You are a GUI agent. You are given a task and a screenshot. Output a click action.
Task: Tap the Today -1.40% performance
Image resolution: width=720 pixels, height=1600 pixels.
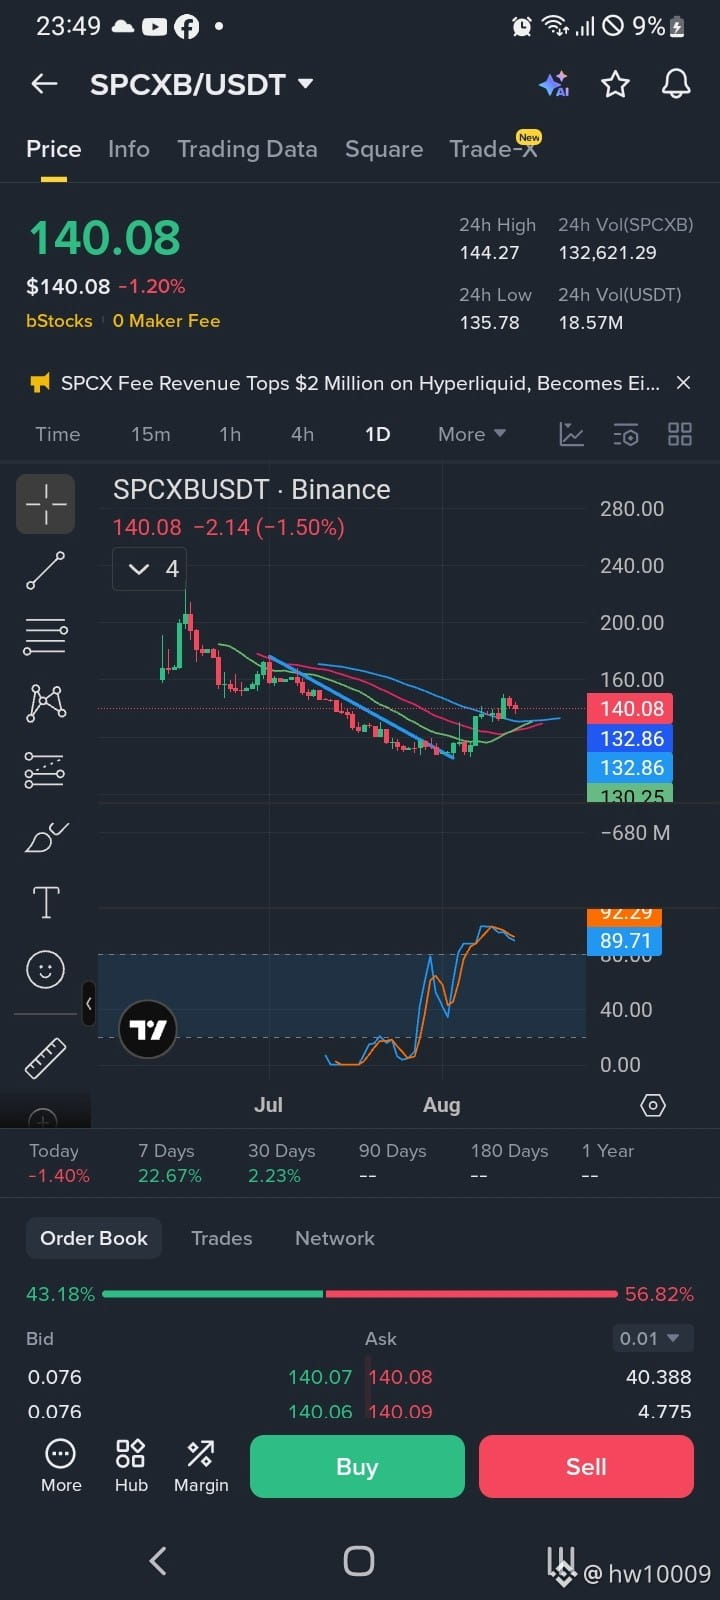point(58,1163)
